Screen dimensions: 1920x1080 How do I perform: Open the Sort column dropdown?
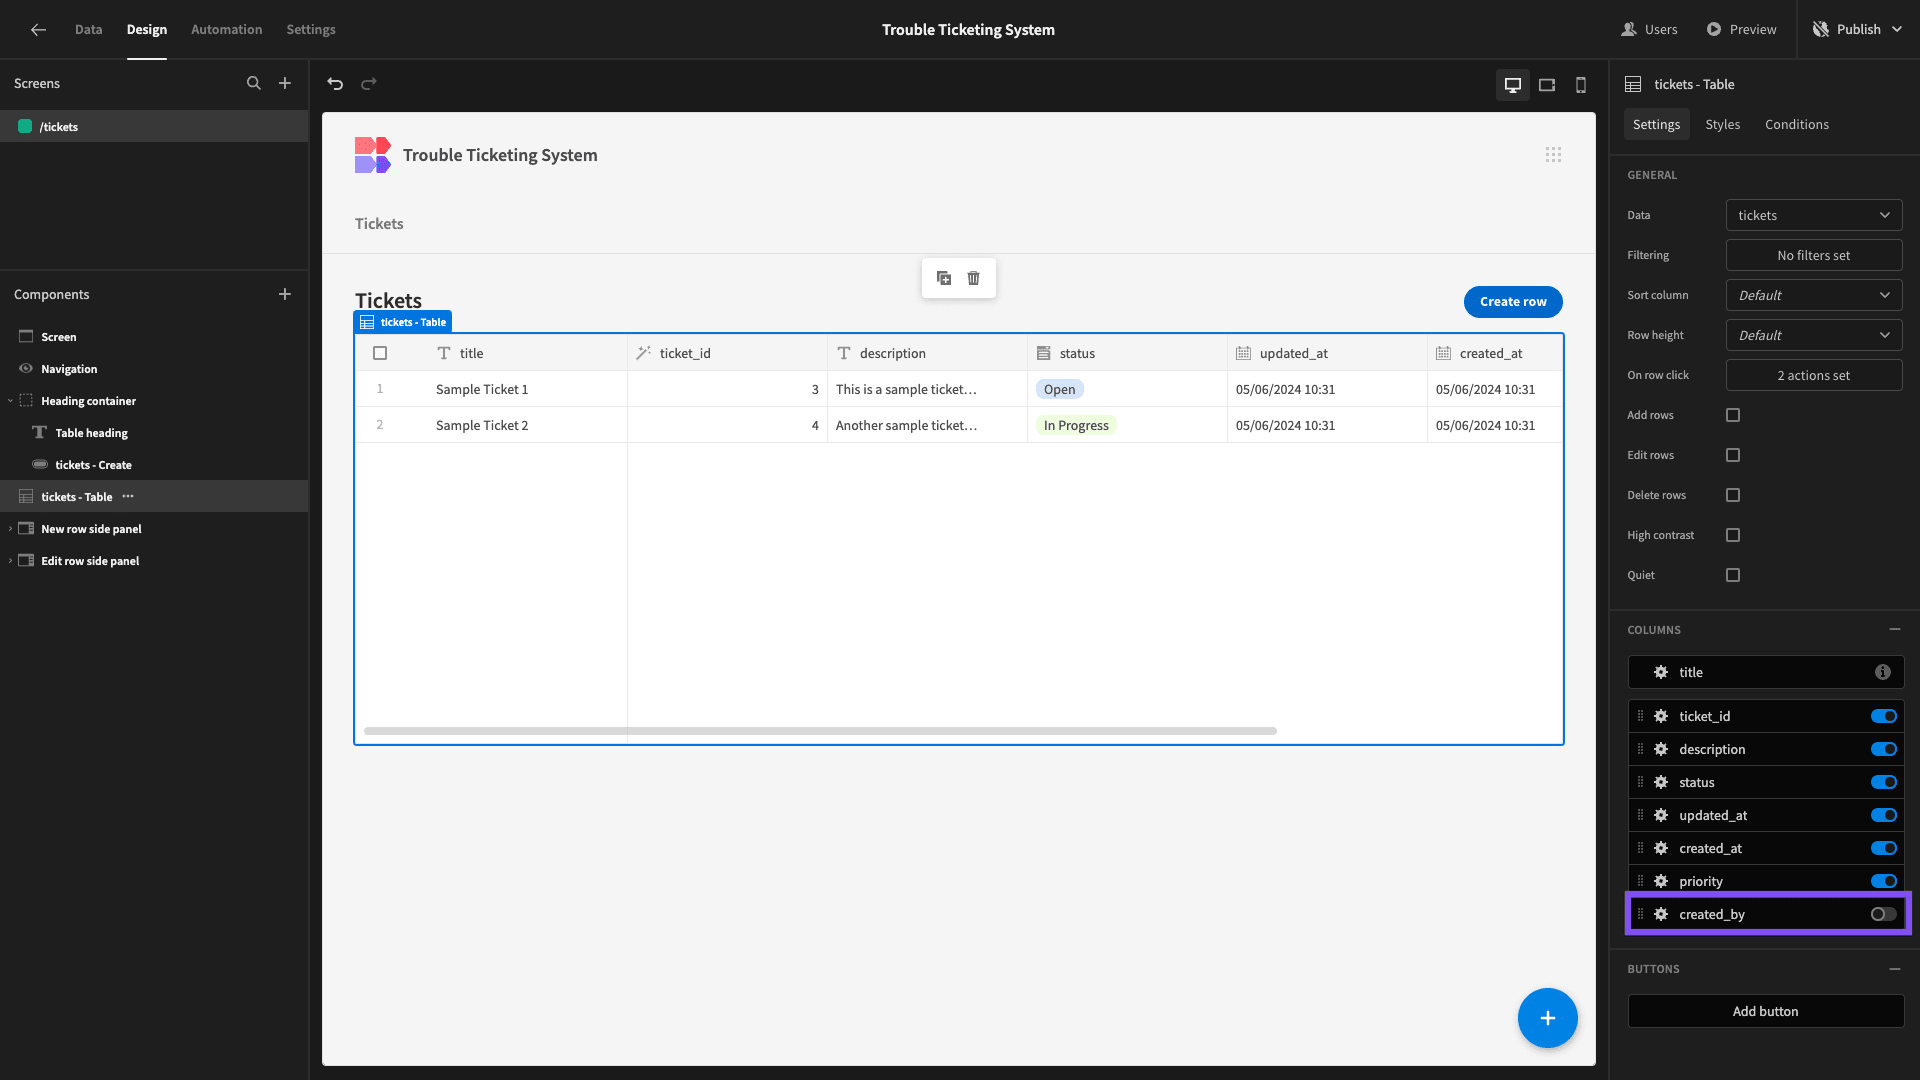[1814, 295]
